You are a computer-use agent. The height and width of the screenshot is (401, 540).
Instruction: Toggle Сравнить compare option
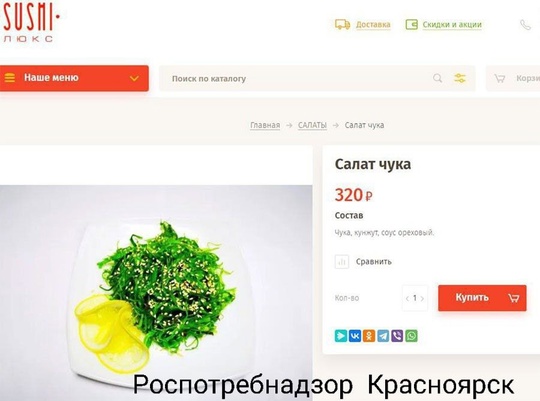coord(363,262)
